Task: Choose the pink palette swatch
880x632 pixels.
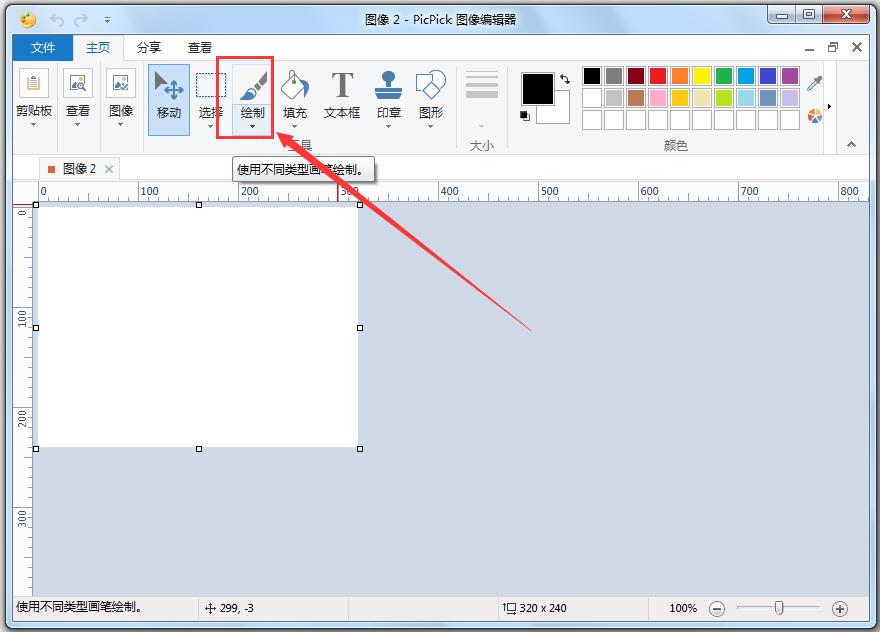Action: (658, 98)
